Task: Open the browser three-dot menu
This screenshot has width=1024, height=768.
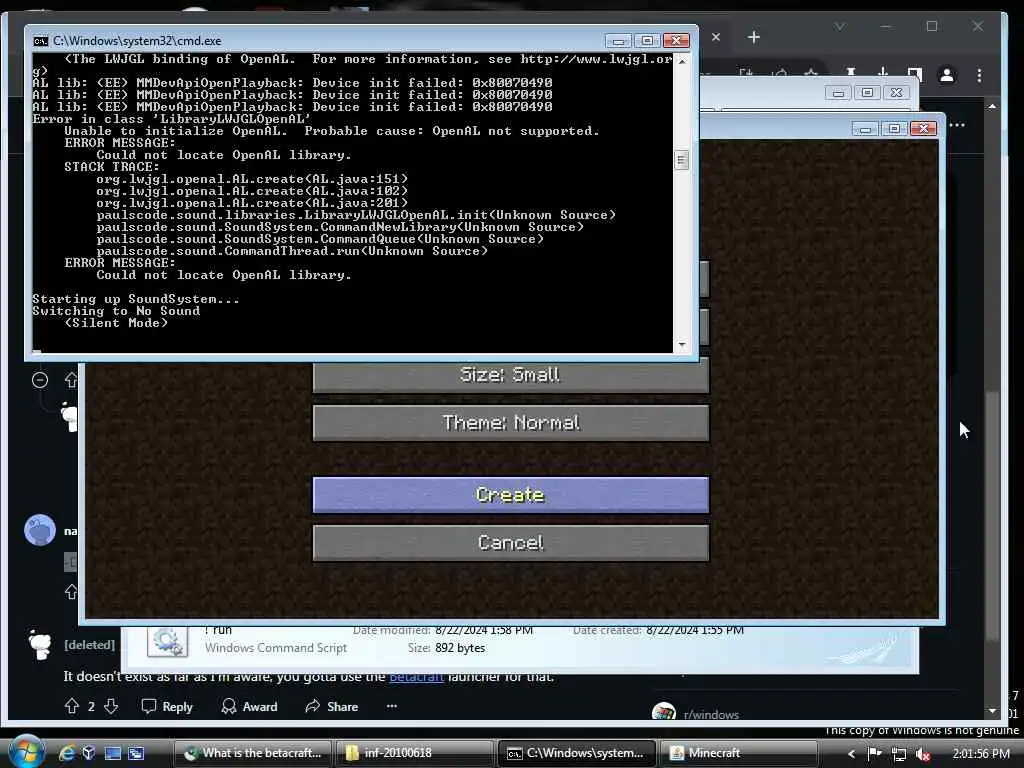Action: point(979,76)
